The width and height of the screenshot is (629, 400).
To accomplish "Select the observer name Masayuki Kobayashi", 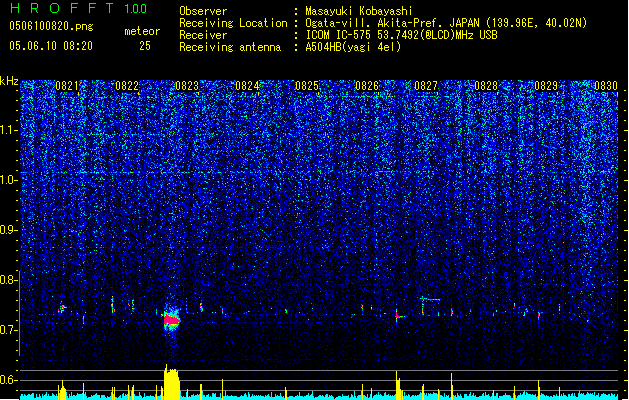I will [359, 11].
